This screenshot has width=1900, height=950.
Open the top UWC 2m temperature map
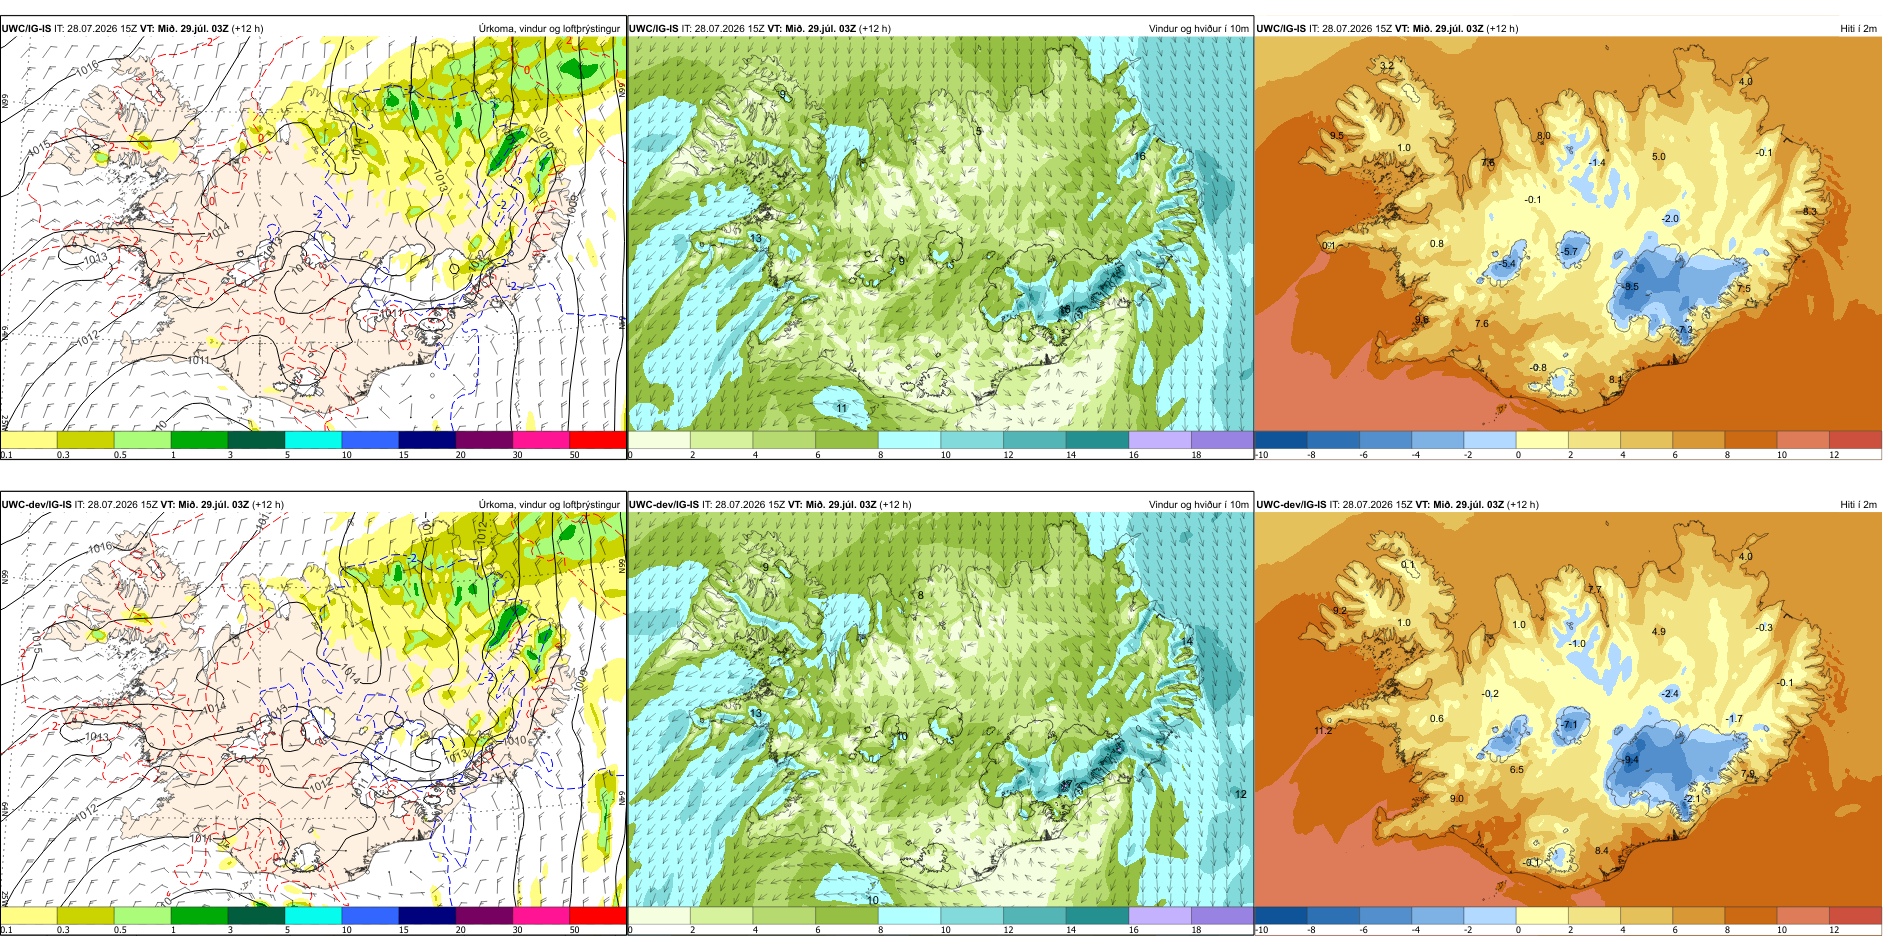tap(1568, 234)
